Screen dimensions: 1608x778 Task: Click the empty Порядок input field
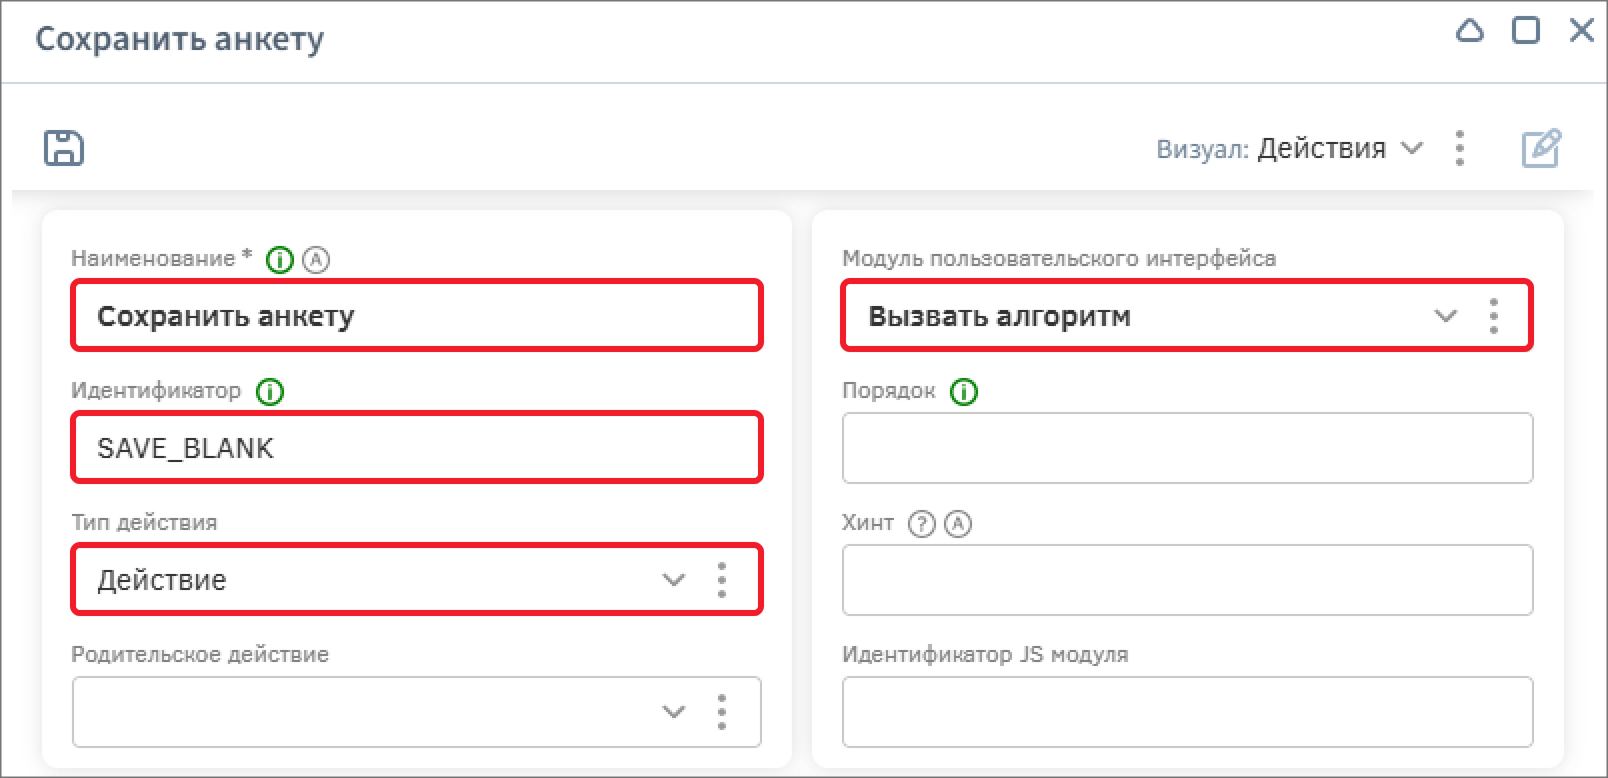pos(1187,448)
